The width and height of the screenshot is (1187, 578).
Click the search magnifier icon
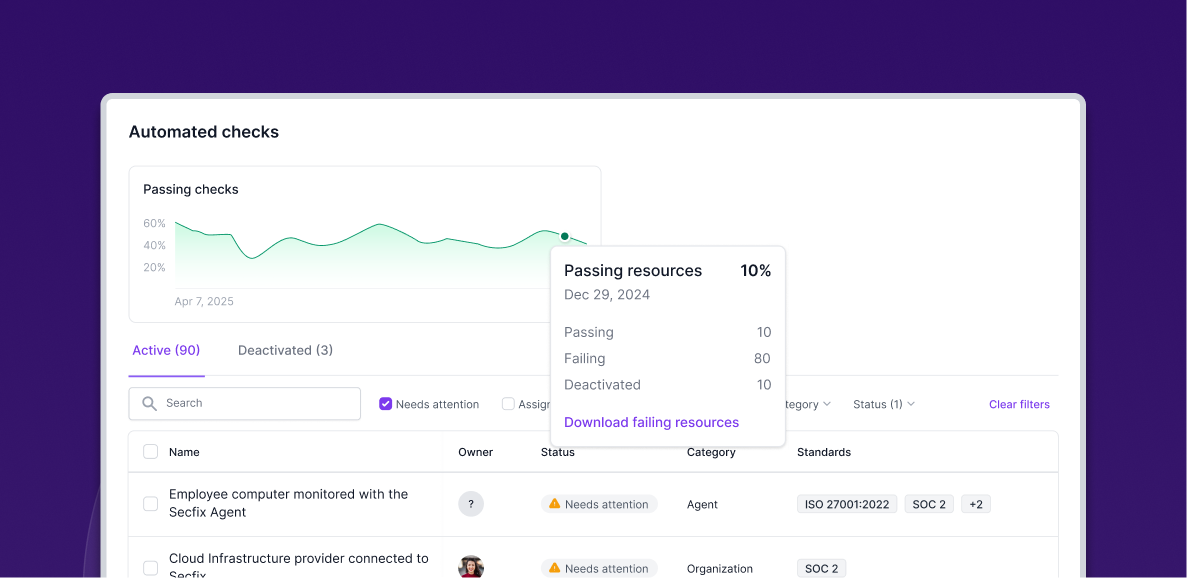click(x=149, y=403)
